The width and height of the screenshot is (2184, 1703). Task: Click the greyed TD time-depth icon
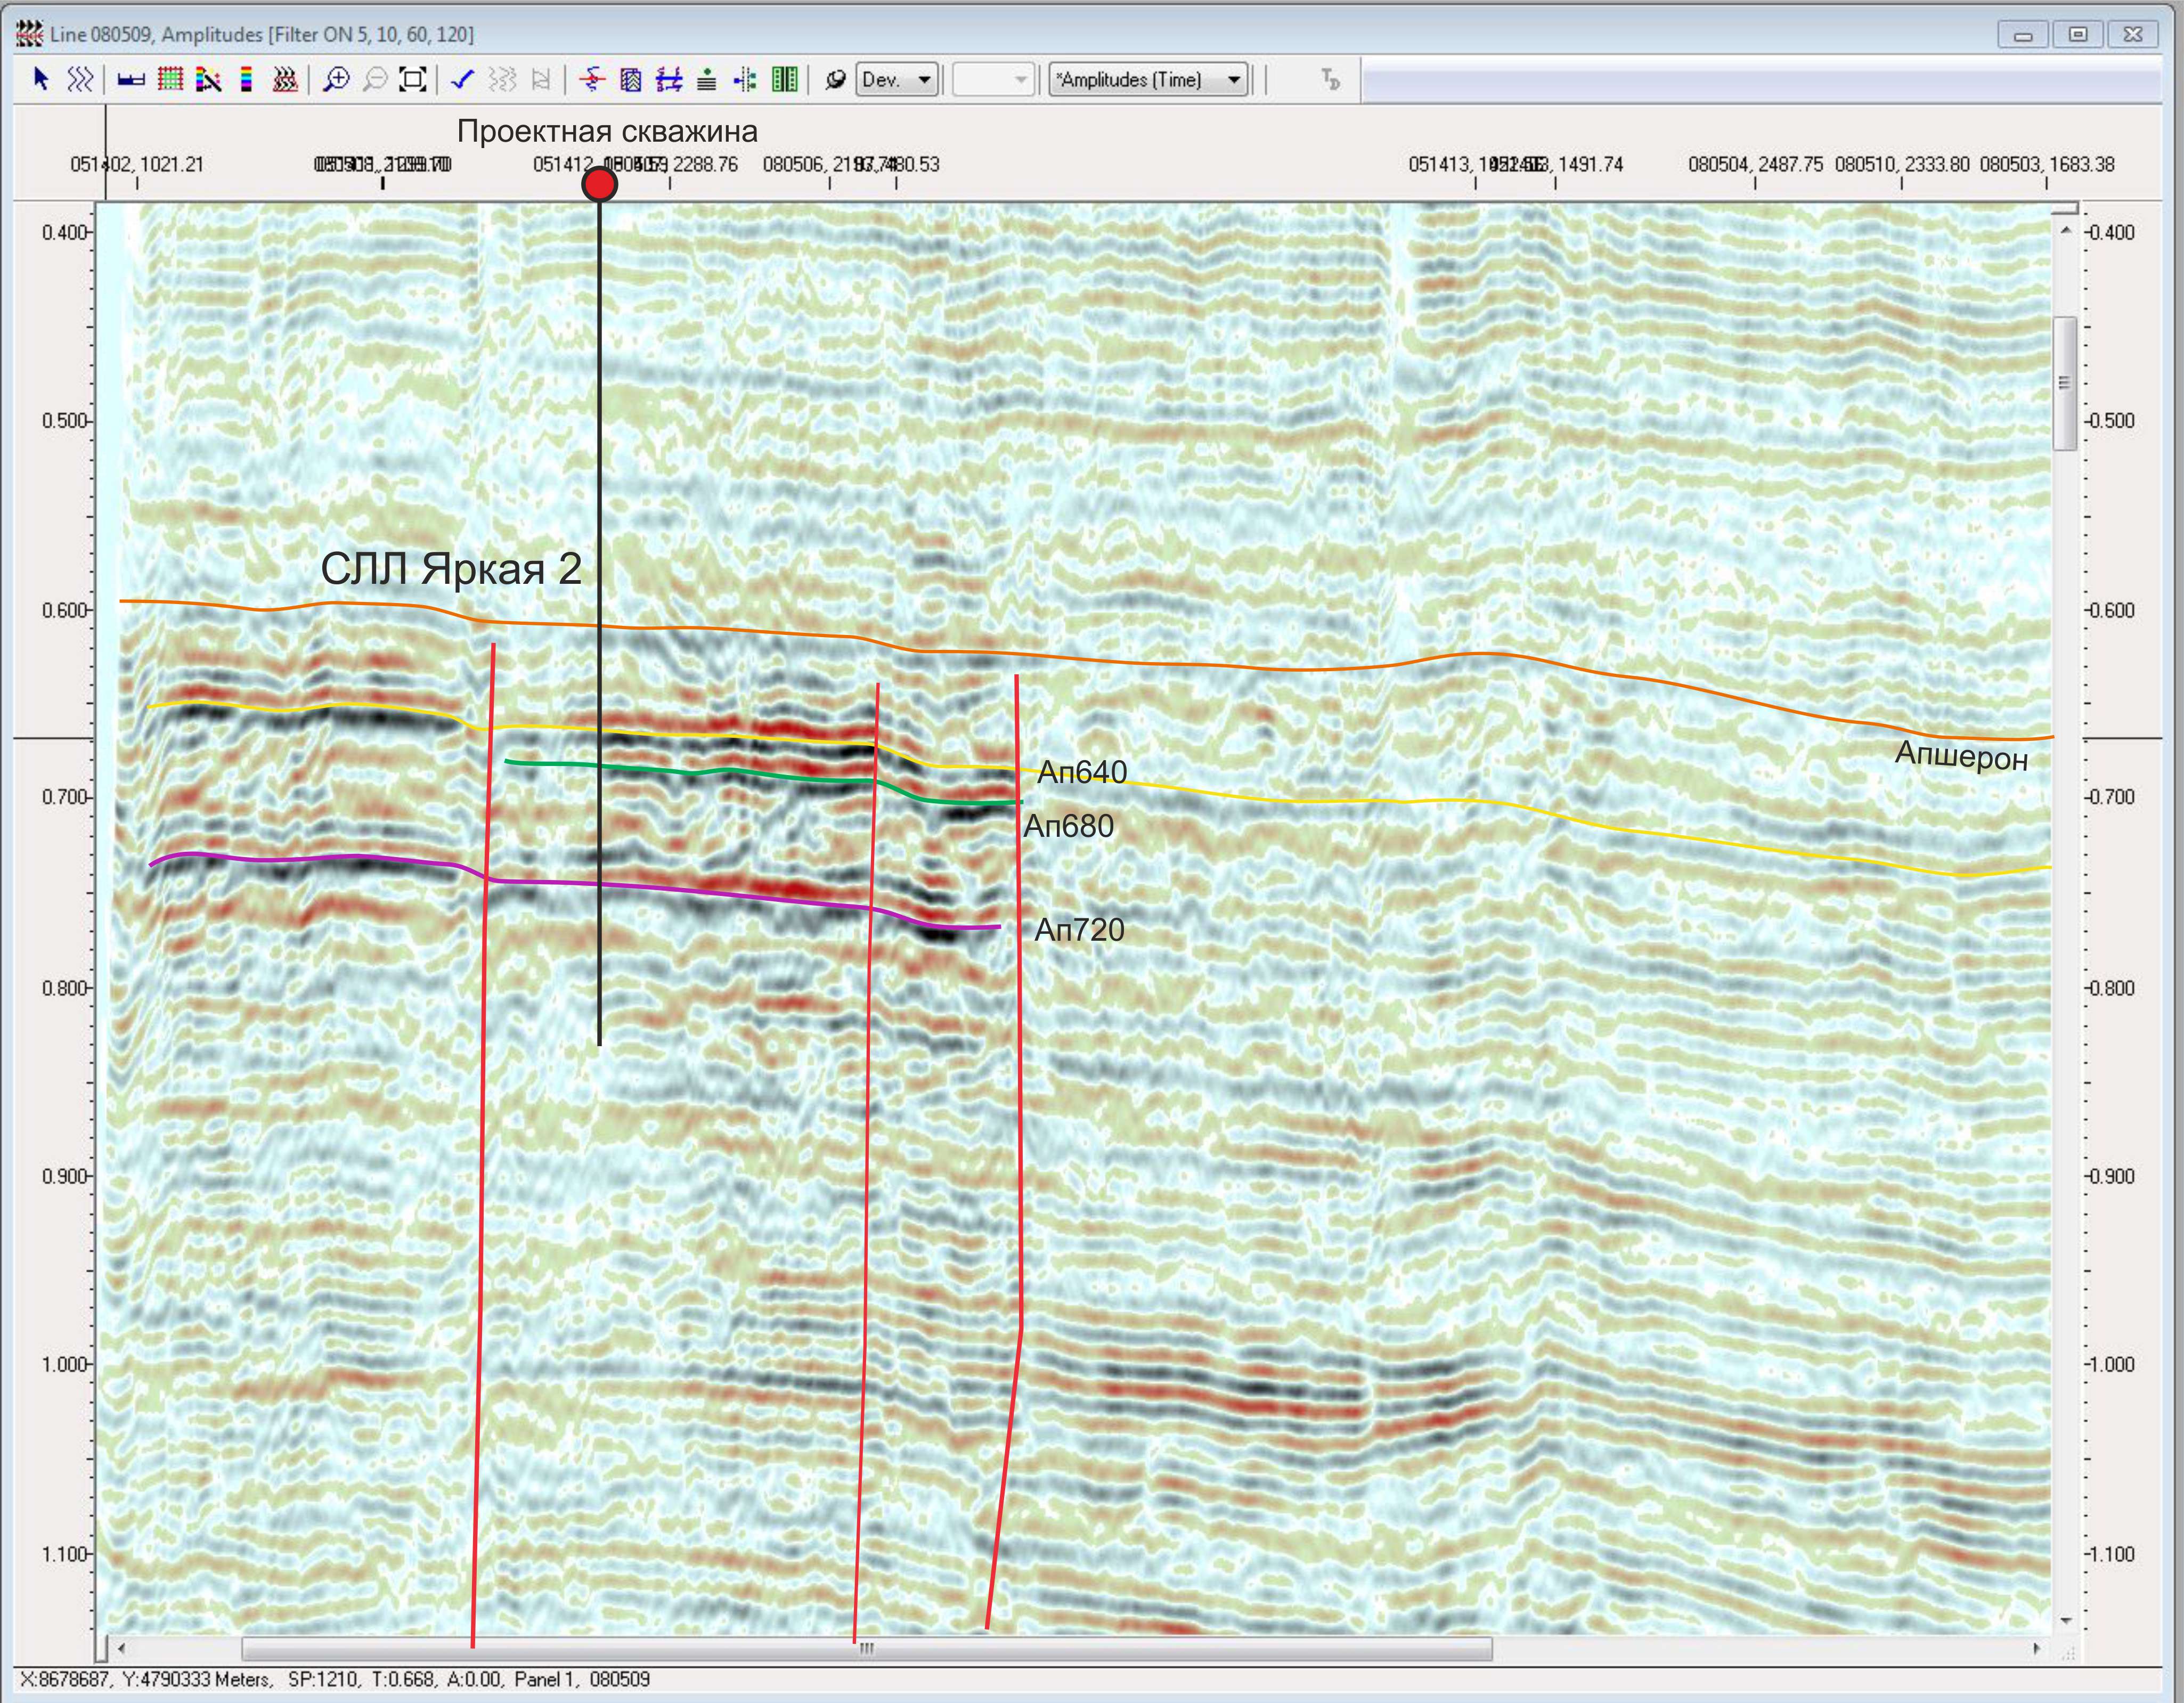pyautogui.click(x=1330, y=79)
